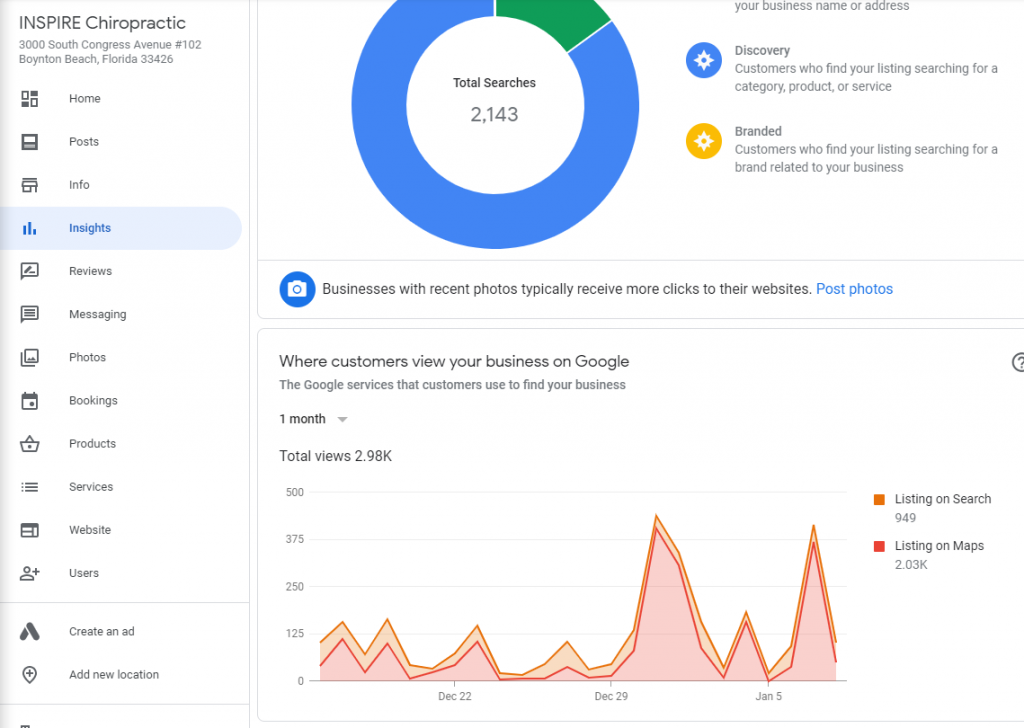This screenshot has width=1024, height=728.
Task: Click the Services list icon
Action: (x=29, y=487)
